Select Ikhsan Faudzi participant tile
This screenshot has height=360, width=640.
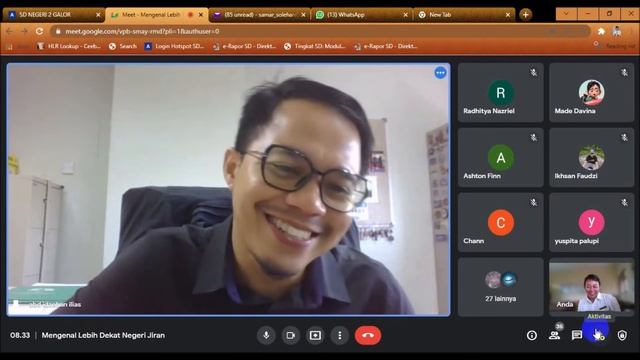pos(591,158)
